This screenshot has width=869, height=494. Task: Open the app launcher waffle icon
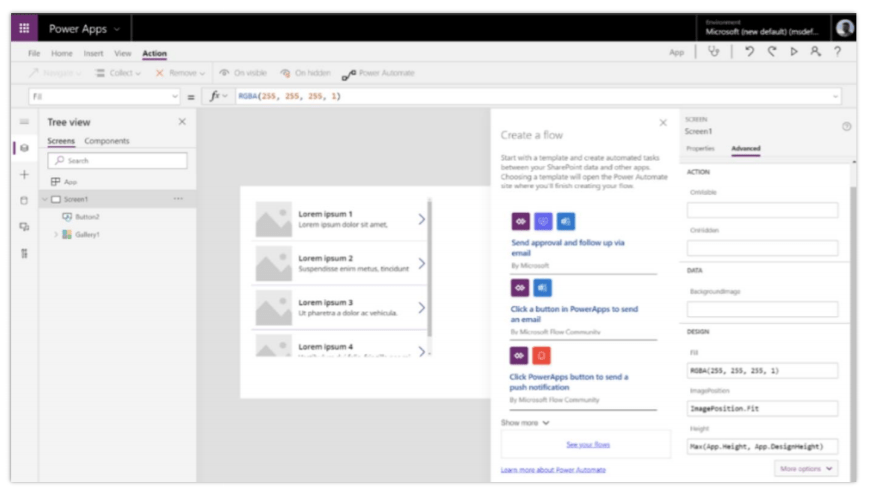click(x=24, y=29)
